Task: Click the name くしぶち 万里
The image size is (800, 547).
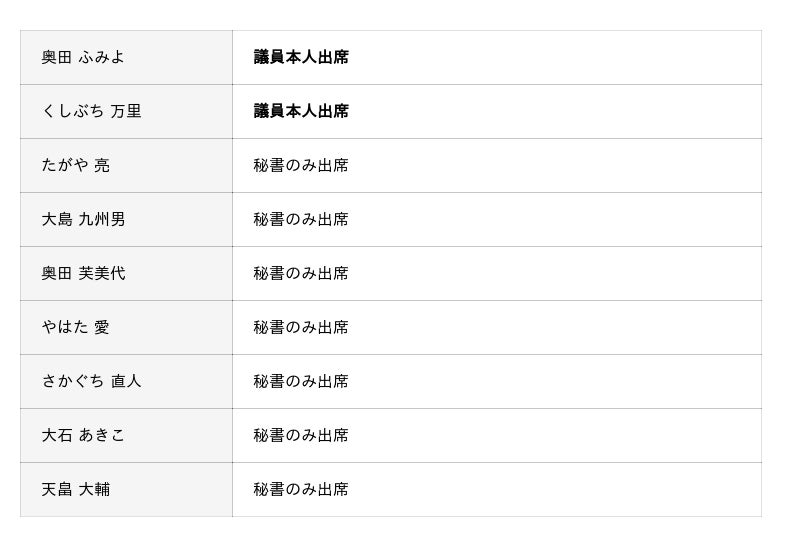Action: (91, 112)
